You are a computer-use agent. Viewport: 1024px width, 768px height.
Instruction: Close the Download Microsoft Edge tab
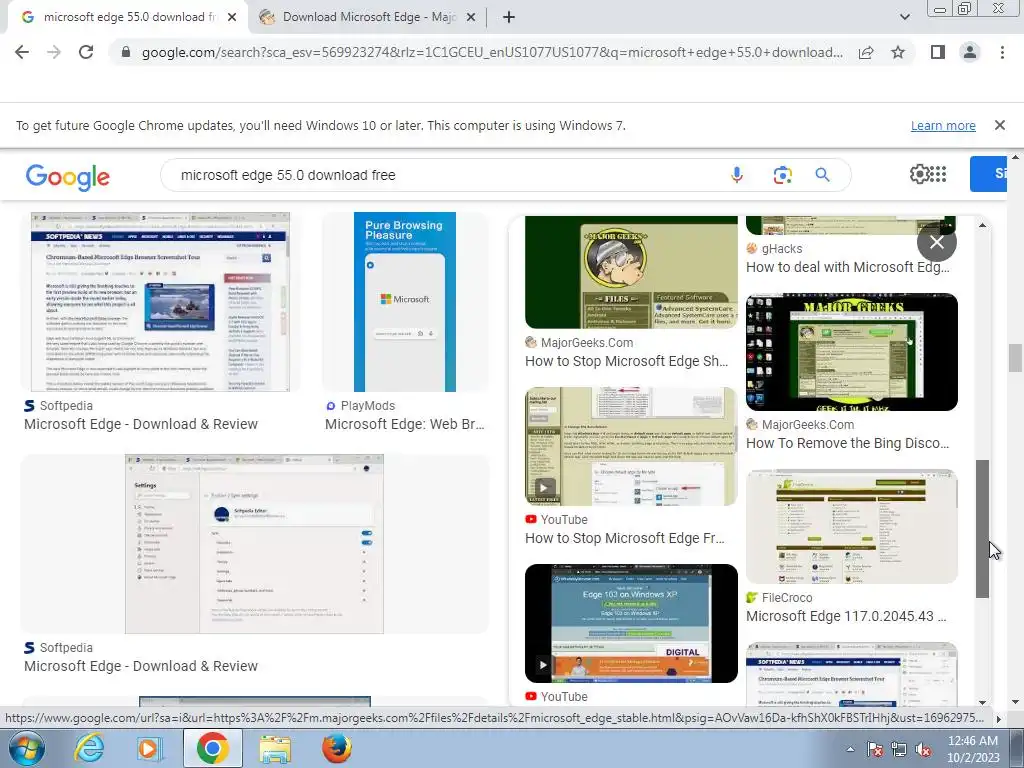click(470, 18)
